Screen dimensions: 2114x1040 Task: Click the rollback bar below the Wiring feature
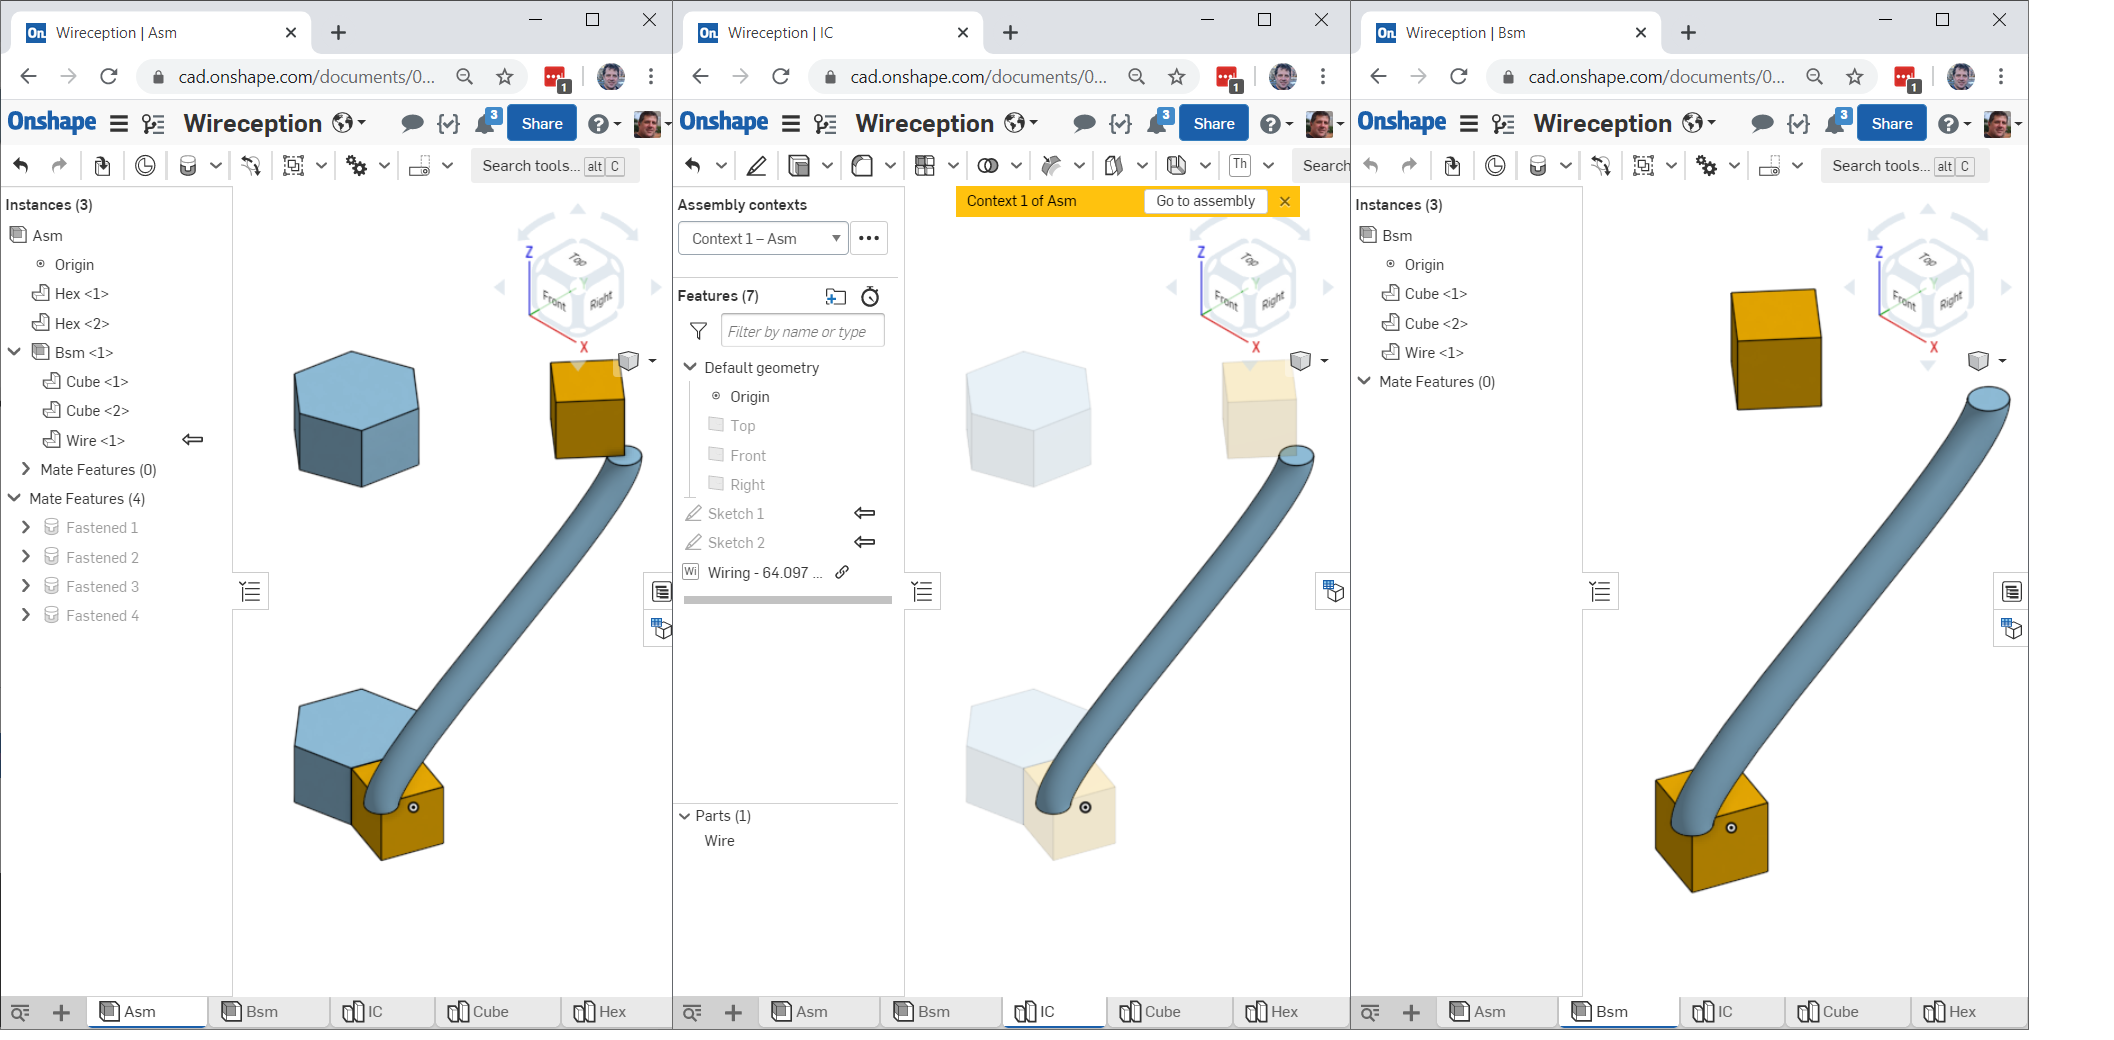[x=788, y=600]
